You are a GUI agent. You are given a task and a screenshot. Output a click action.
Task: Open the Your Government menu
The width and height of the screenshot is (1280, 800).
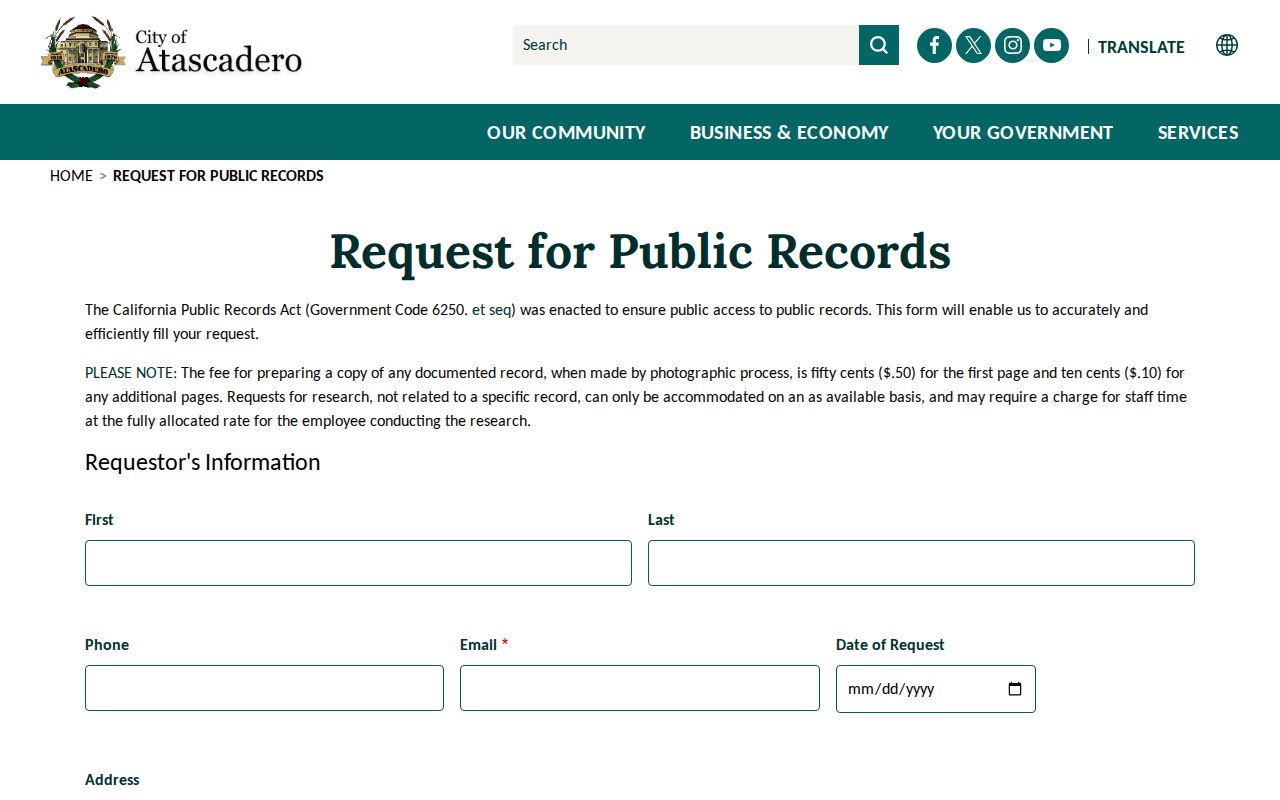[x=1023, y=132]
